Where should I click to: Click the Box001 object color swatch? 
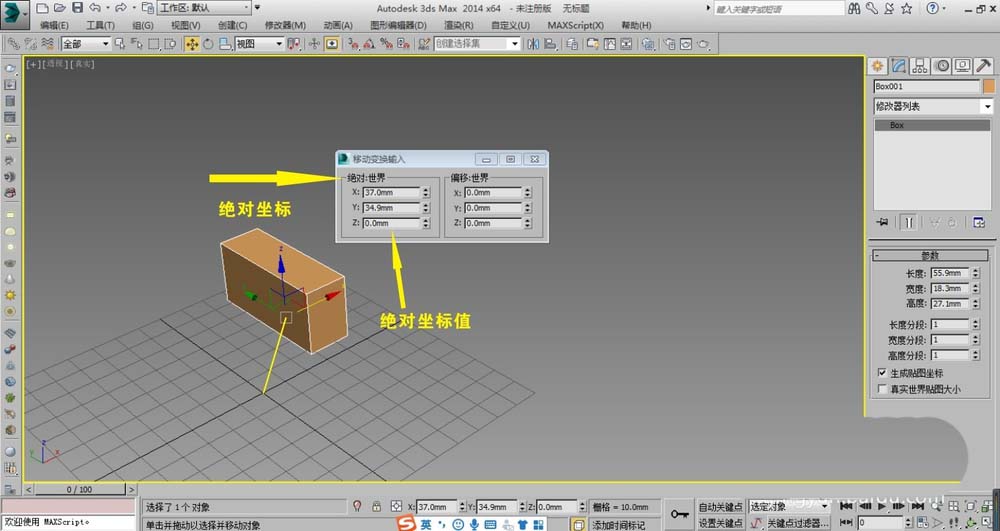(989, 86)
